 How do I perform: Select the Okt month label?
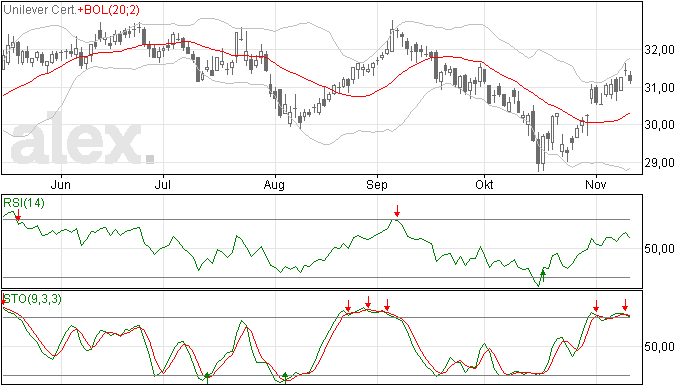[x=484, y=184]
